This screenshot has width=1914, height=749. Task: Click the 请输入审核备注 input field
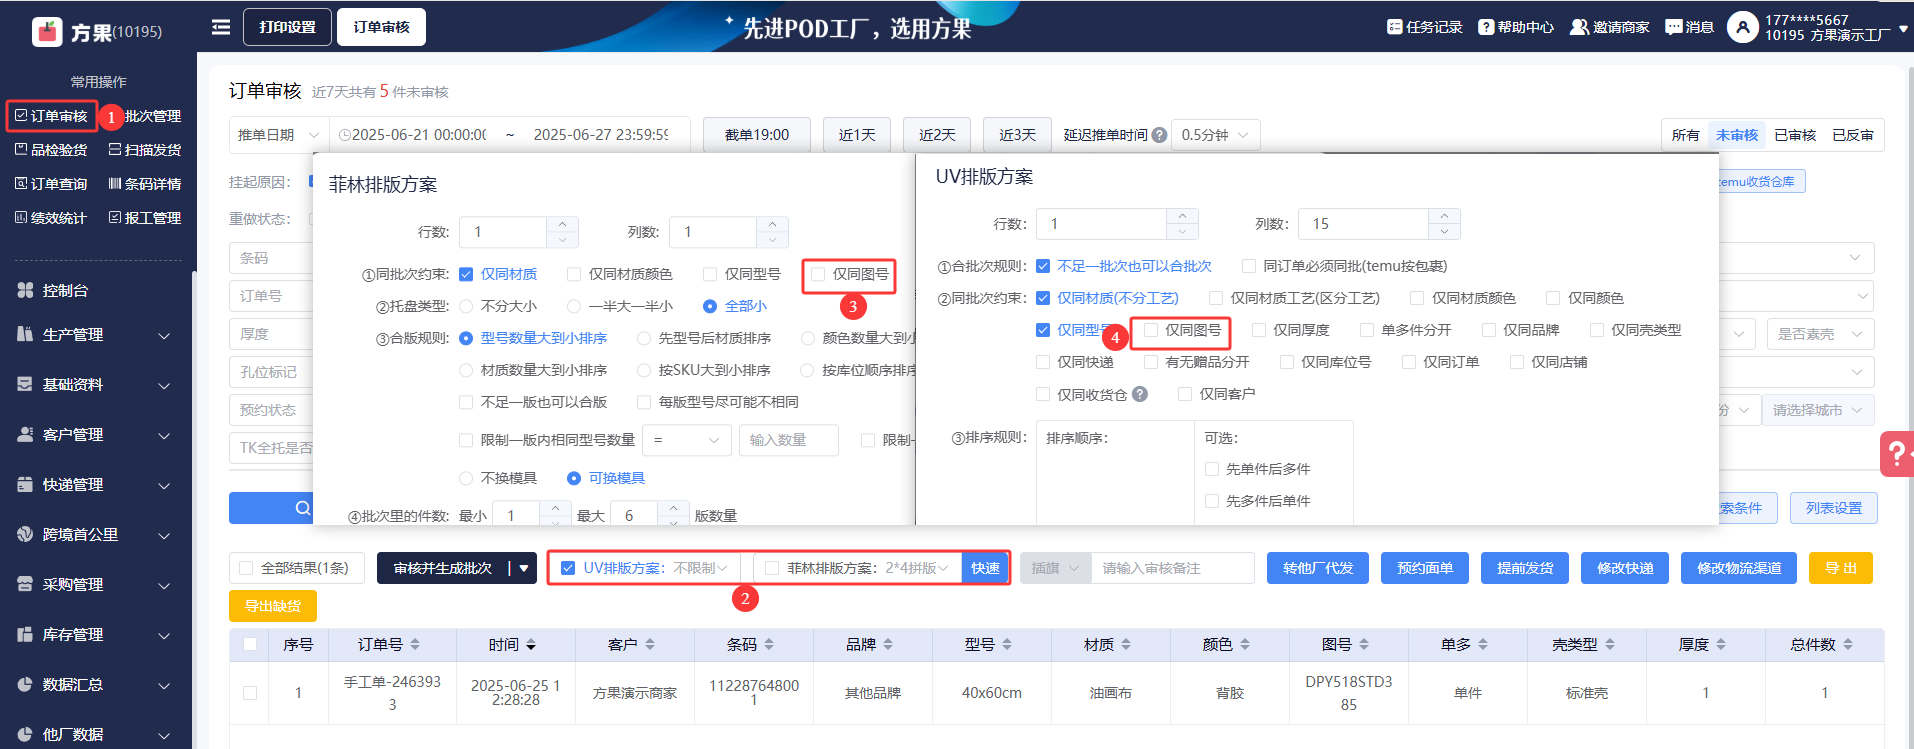click(x=1172, y=568)
